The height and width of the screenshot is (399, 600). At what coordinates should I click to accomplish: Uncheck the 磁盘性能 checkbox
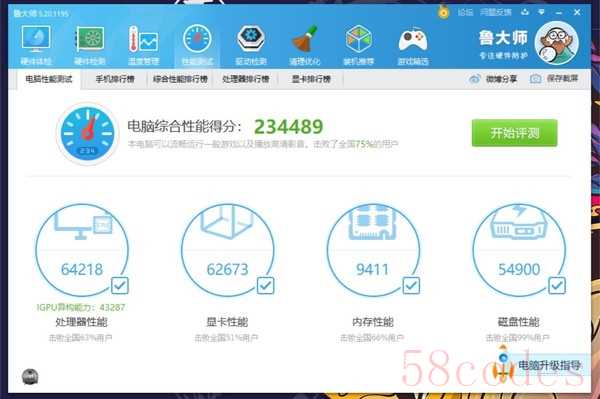coord(557,285)
